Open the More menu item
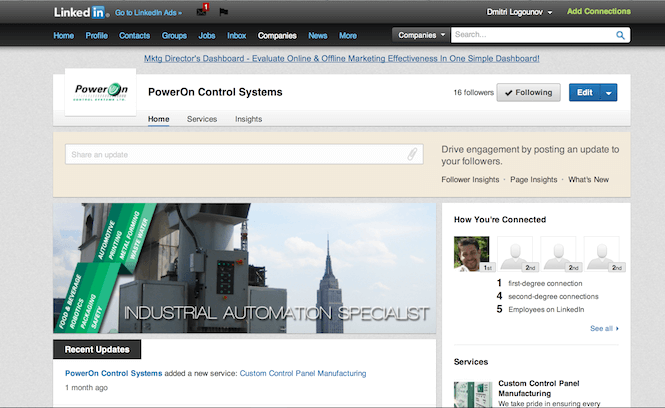Image resolution: width=665 pixels, height=408 pixels. (348, 36)
